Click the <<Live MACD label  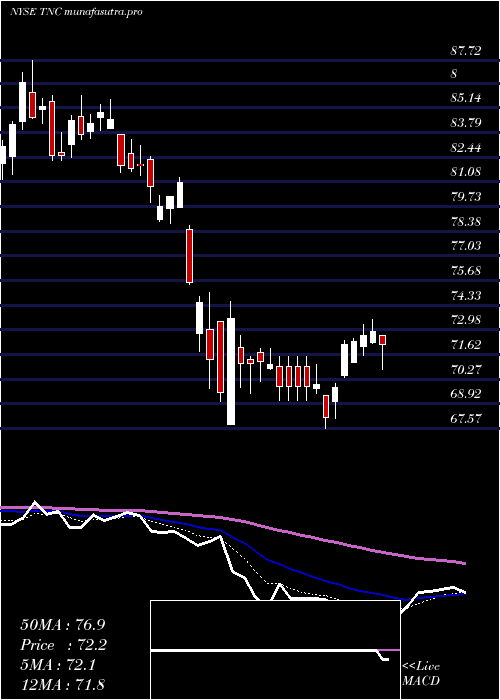point(421,674)
